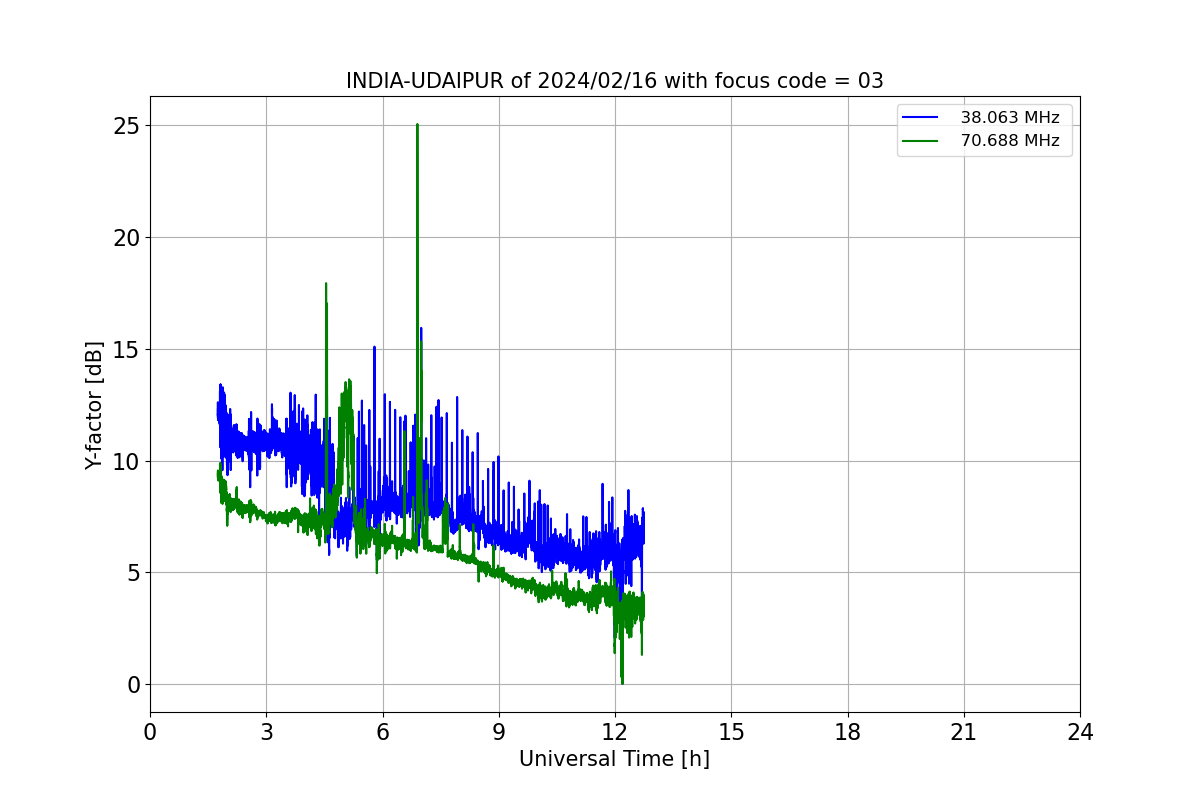Viewport: 1200px width, 800px height.
Task: Click the 38.063 MHz legend label
Action: 1010,118
